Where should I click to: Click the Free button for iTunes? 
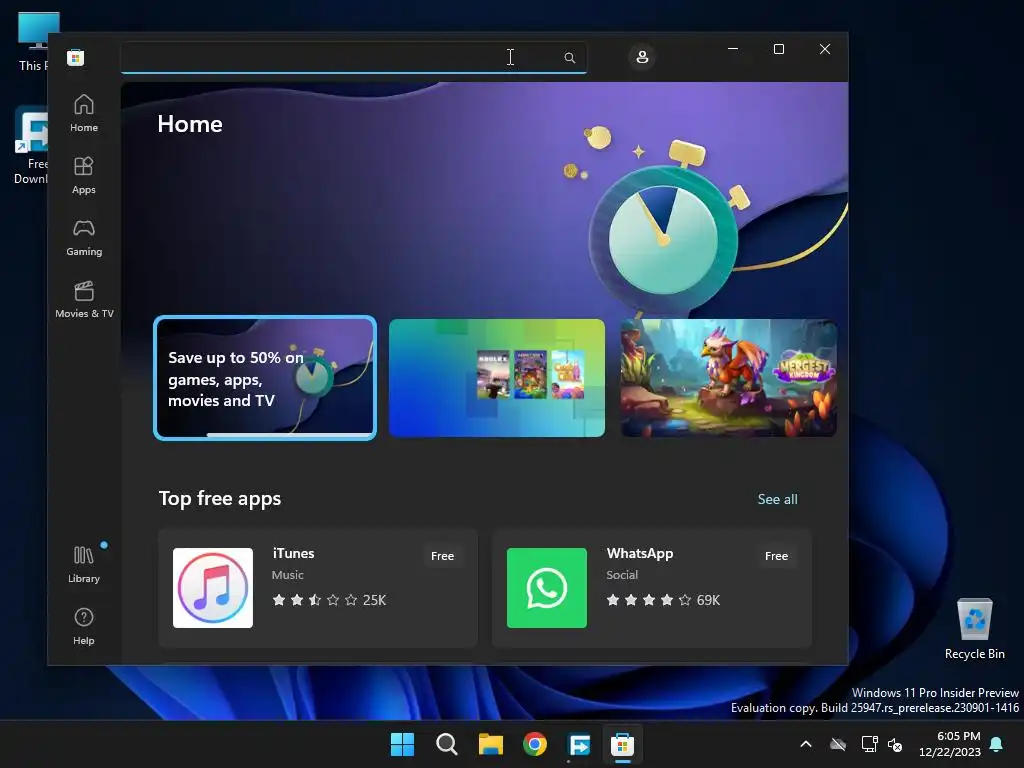pyautogui.click(x=442, y=556)
